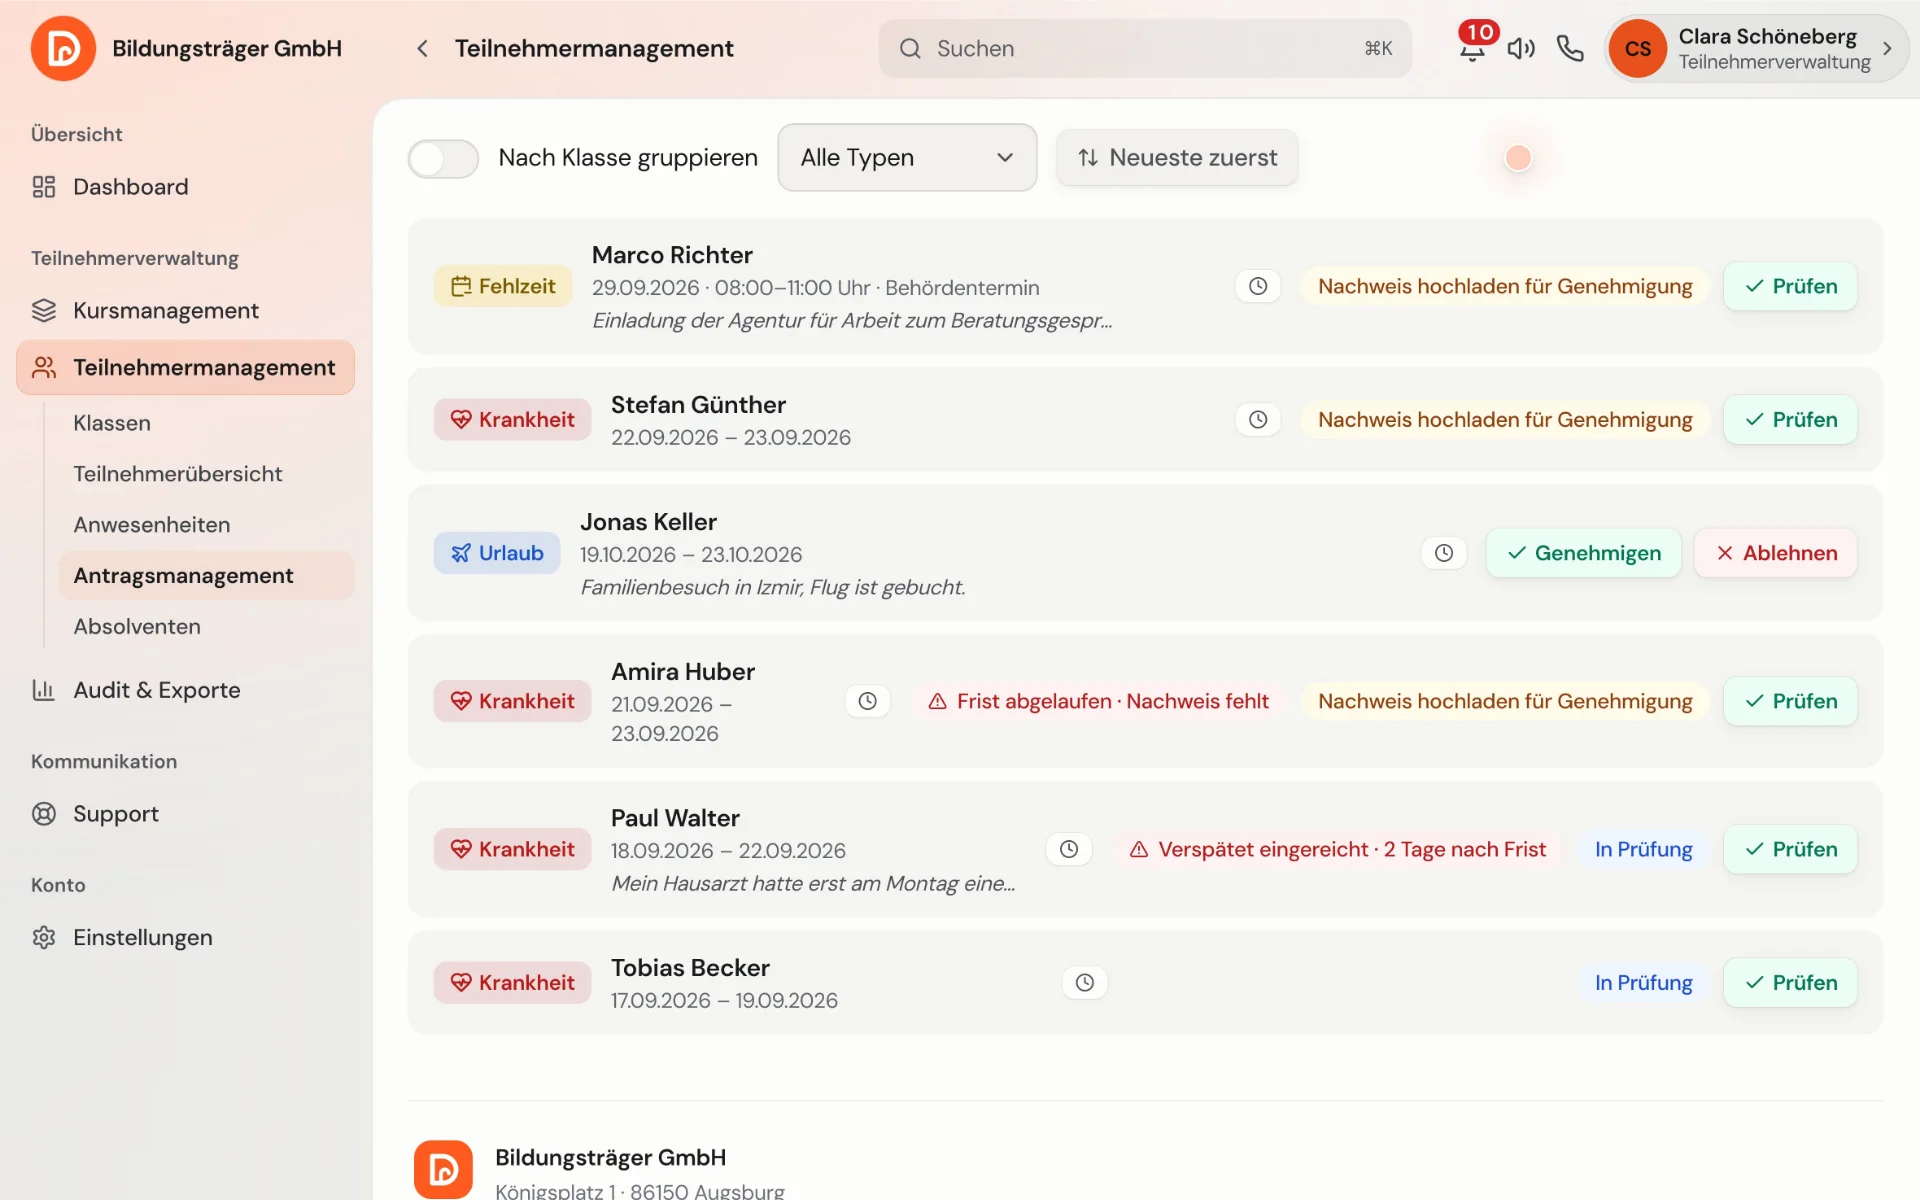The image size is (1920, 1200).
Task: Select Teilnehmermanagement sidebar item
Action: click(186, 367)
